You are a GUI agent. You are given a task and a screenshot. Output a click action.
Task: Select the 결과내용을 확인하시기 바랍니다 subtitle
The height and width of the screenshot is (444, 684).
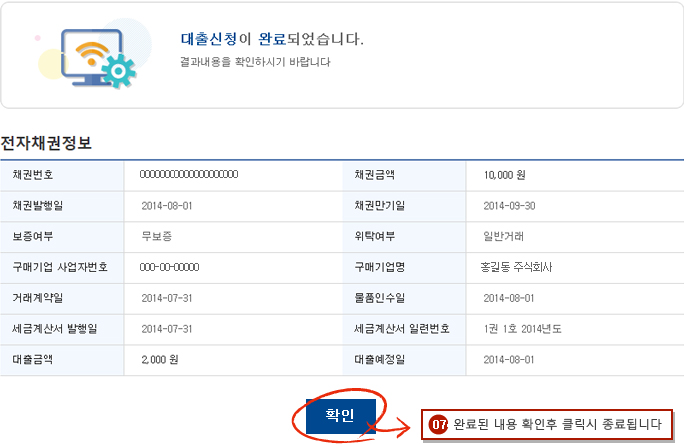[255, 62]
